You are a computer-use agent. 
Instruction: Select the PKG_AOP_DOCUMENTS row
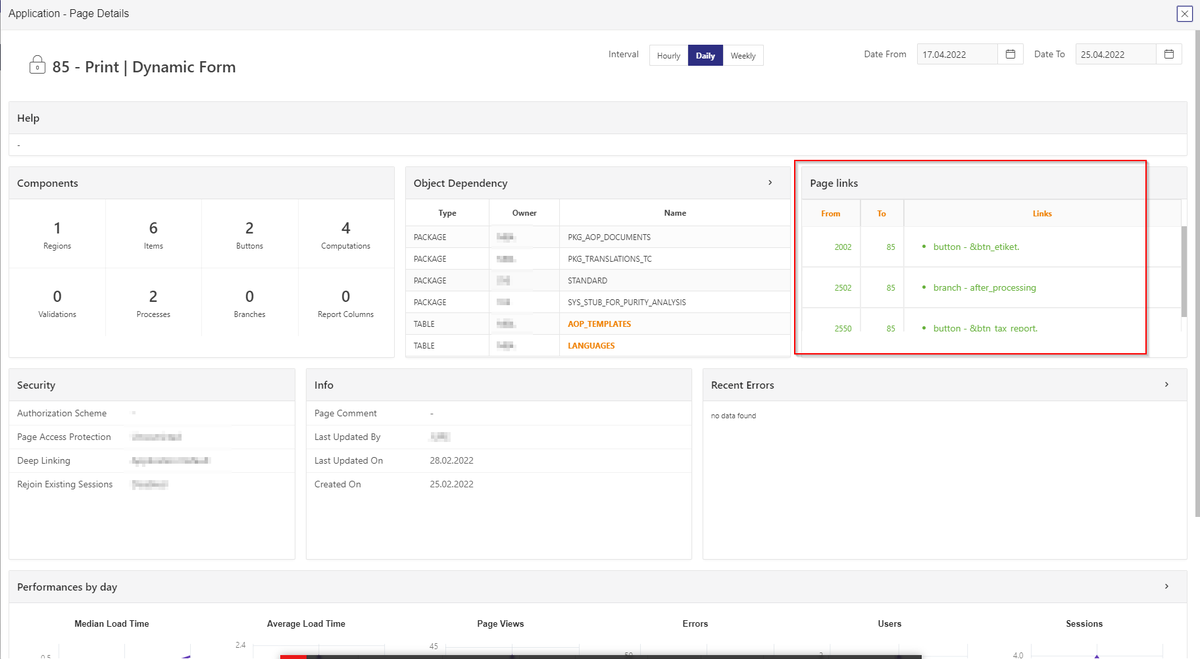coord(598,237)
